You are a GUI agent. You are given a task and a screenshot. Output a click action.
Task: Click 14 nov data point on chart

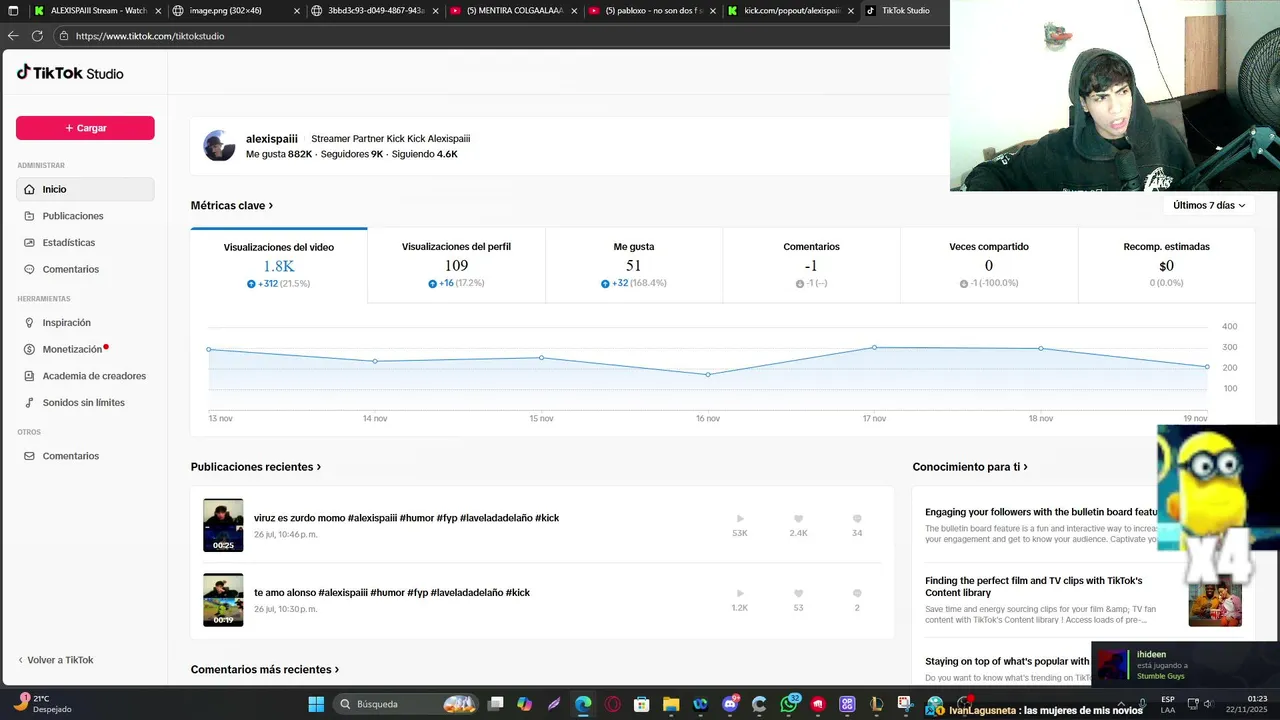pos(375,361)
